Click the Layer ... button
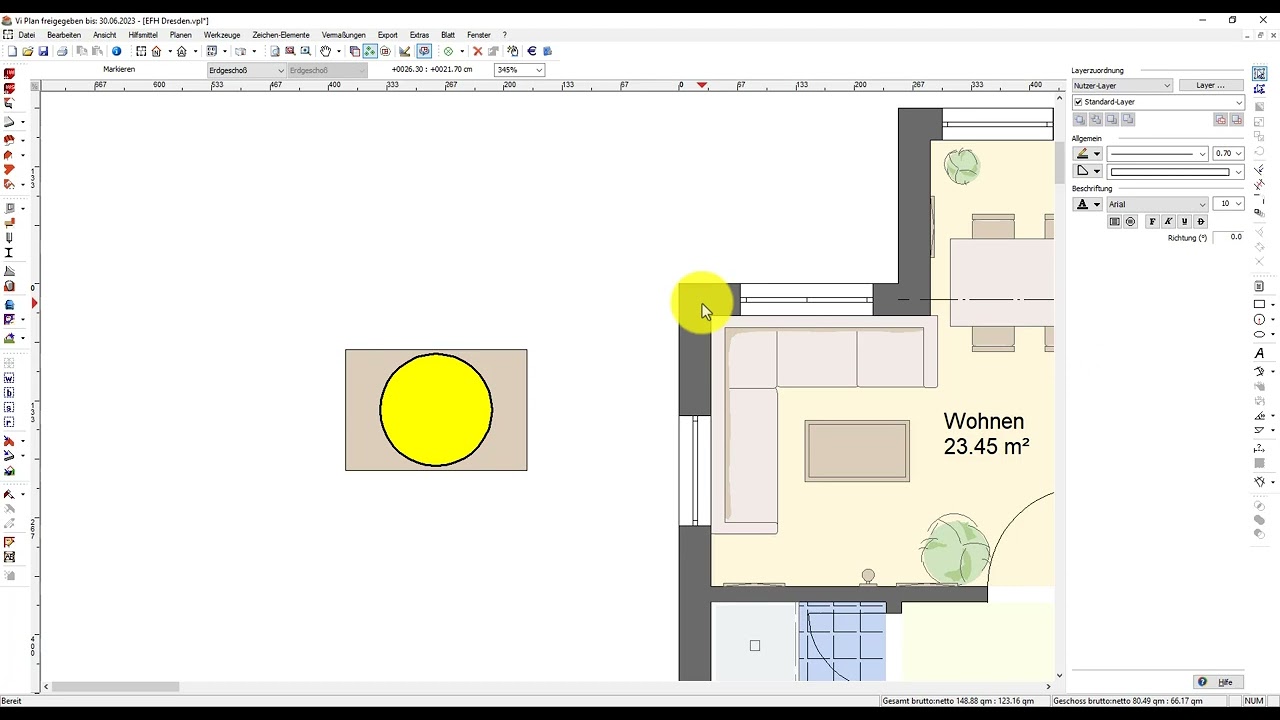Image resolution: width=1280 pixels, height=720 pixels. click(1211, 85)
